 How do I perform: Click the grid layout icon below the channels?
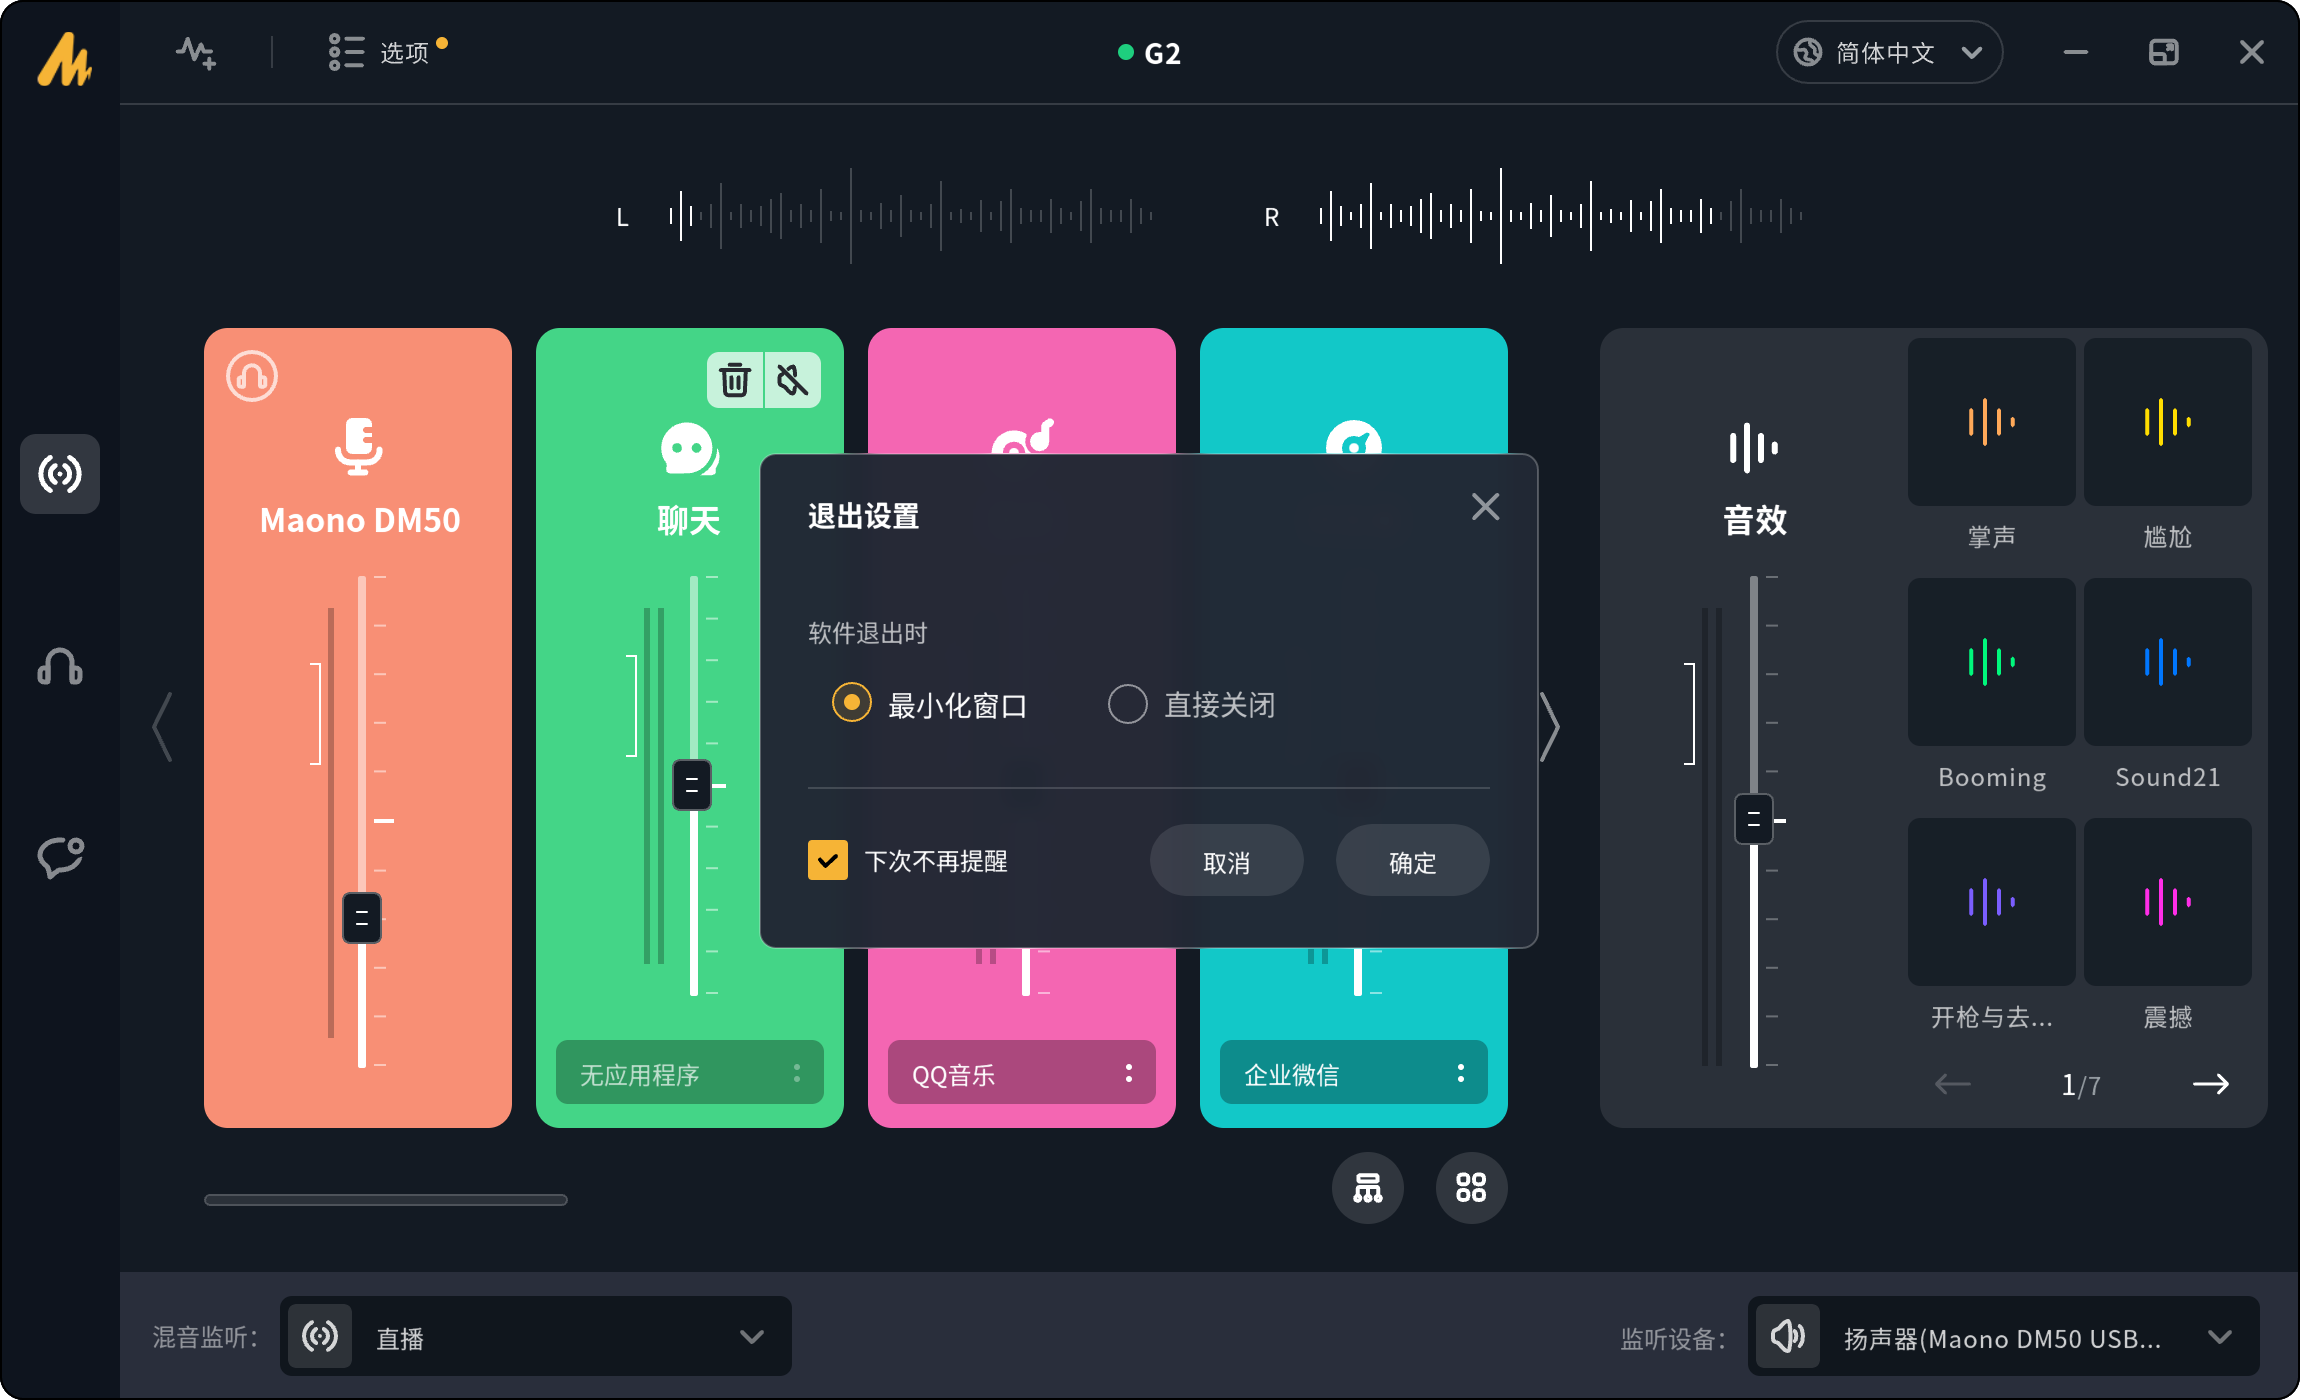(1471, 1188)
